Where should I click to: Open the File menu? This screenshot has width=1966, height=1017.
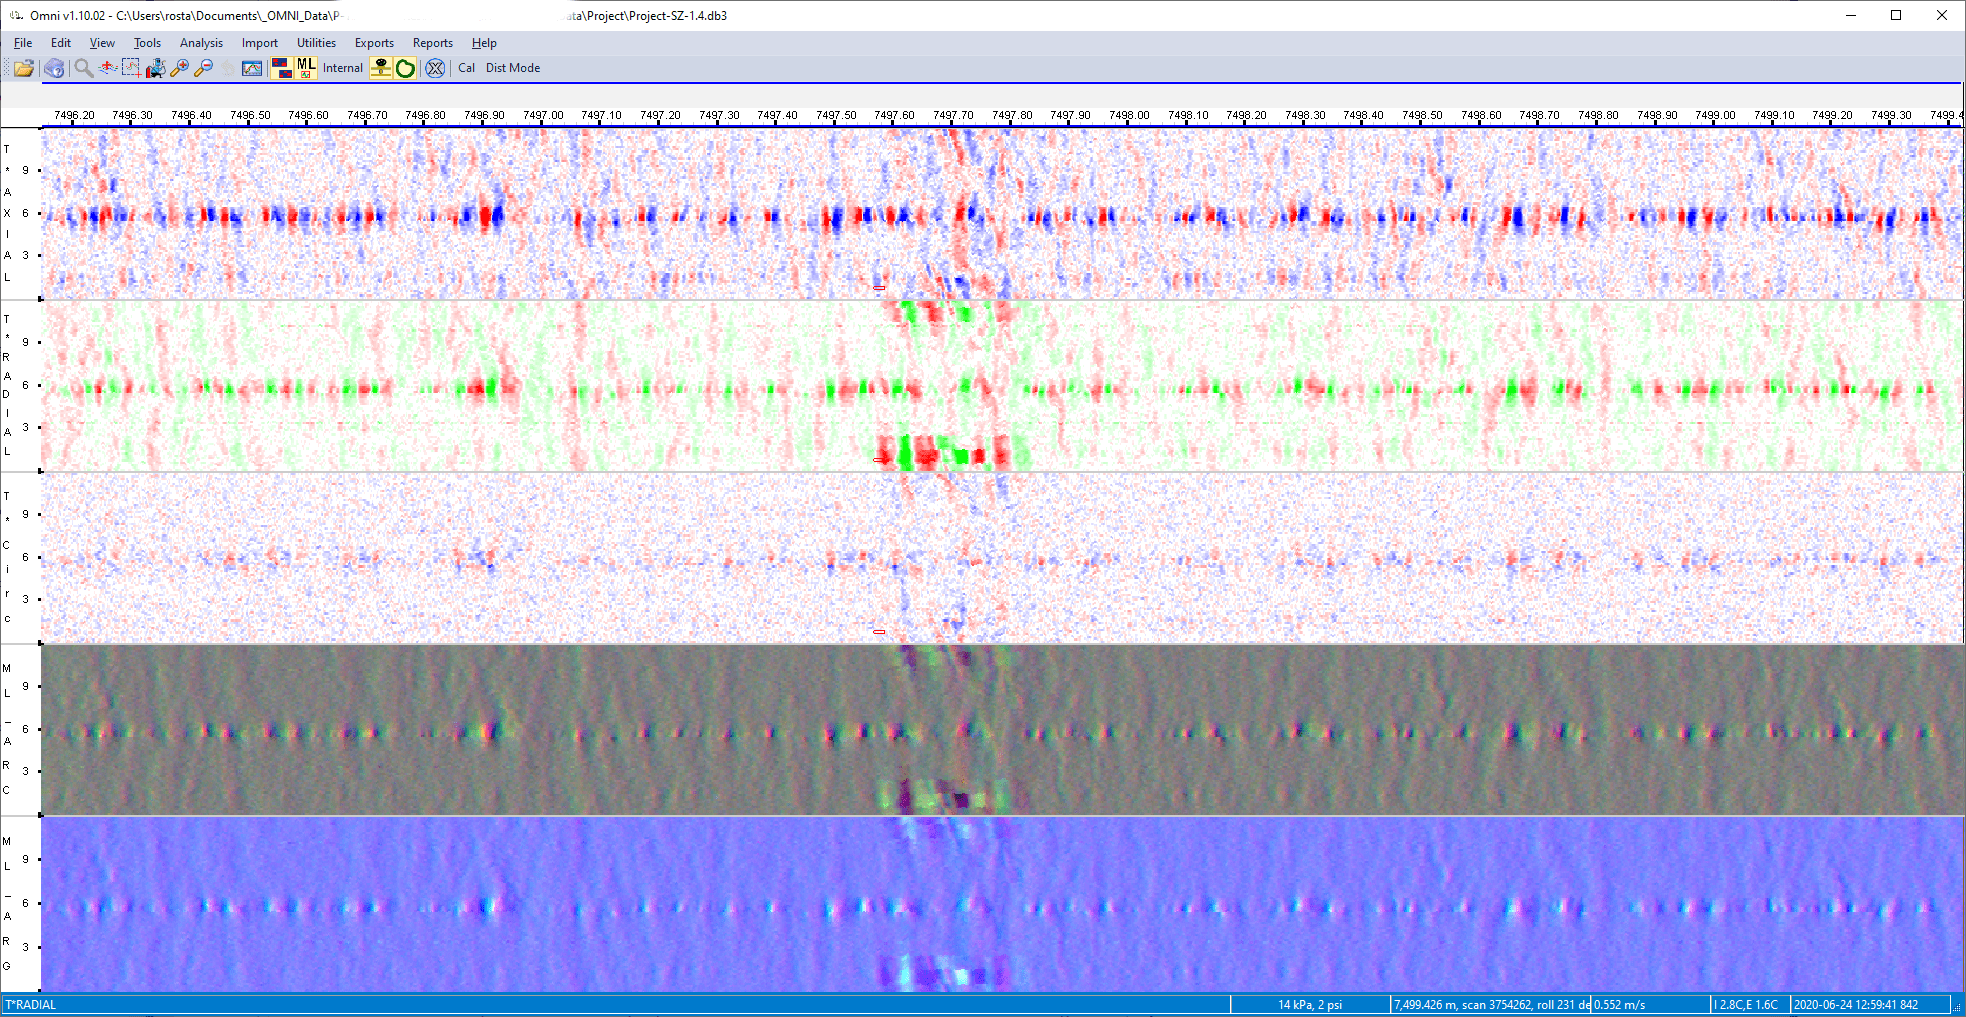(x=23, y=43)
